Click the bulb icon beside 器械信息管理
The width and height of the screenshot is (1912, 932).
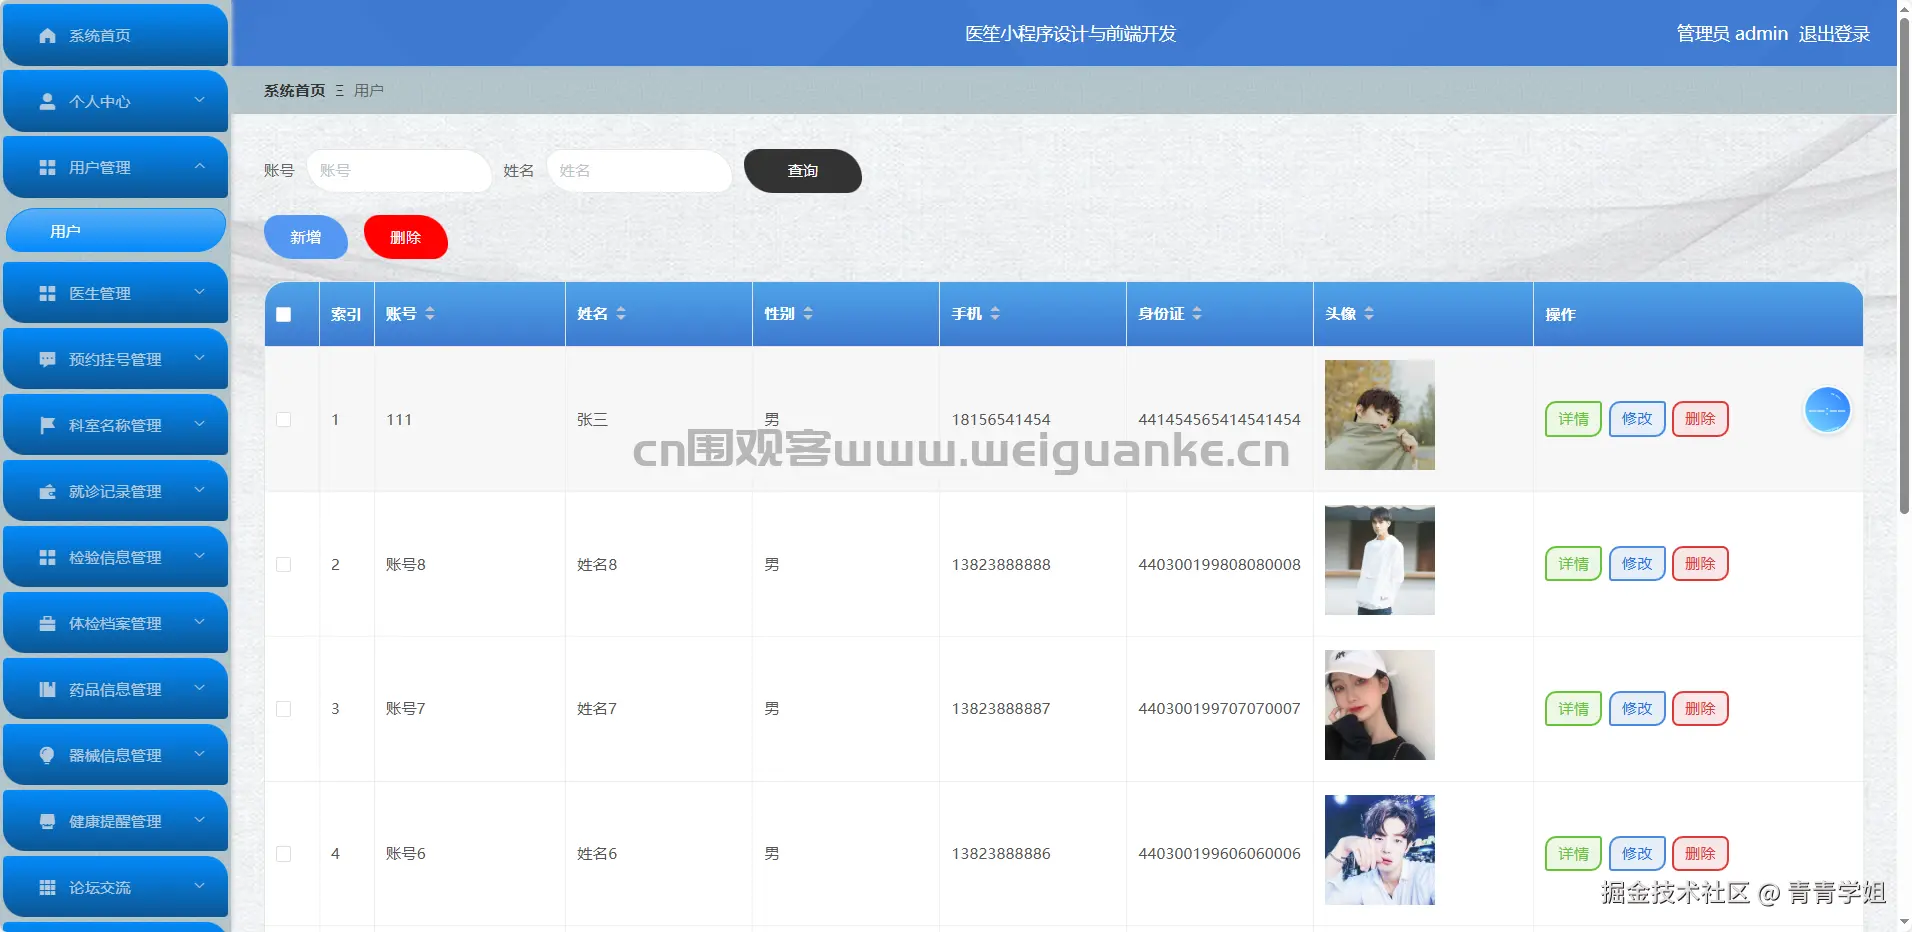click(47, 756)
